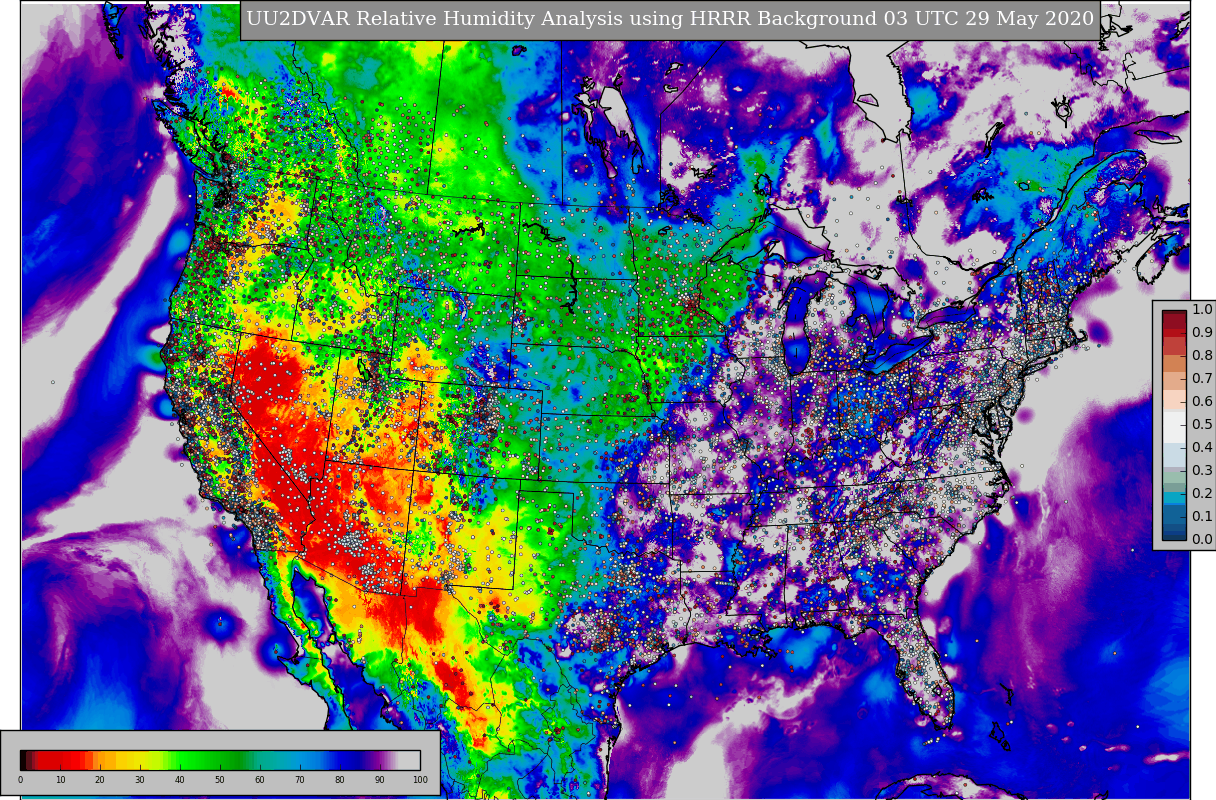This screenshot has height=800, width=1216.
Task: Pick the green band above the 50 tick
Action: pos(220,760)
